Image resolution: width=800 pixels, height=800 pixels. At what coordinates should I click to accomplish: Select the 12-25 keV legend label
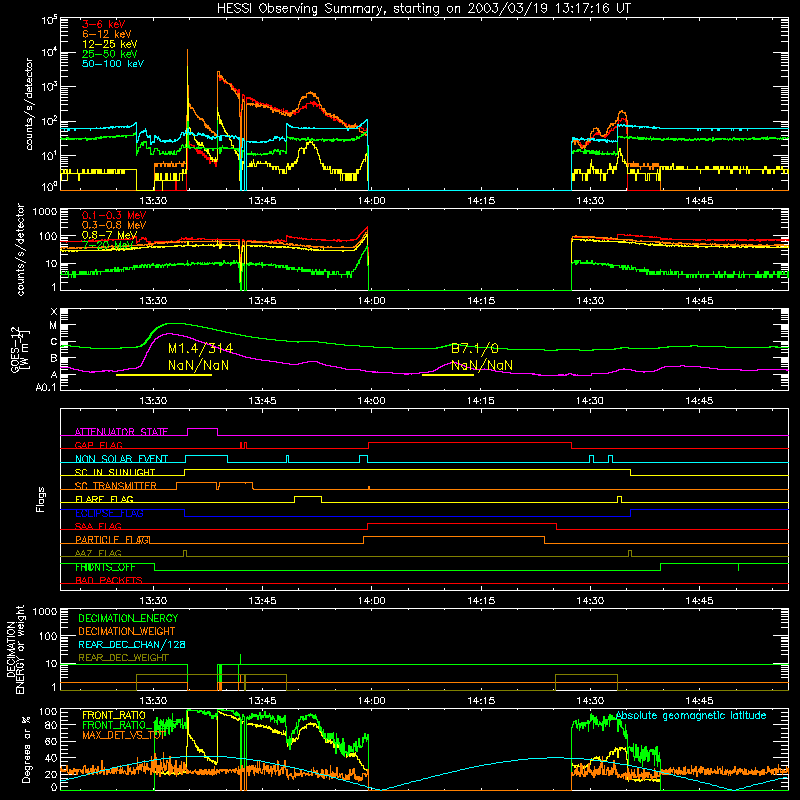click(x=110, y=44)
